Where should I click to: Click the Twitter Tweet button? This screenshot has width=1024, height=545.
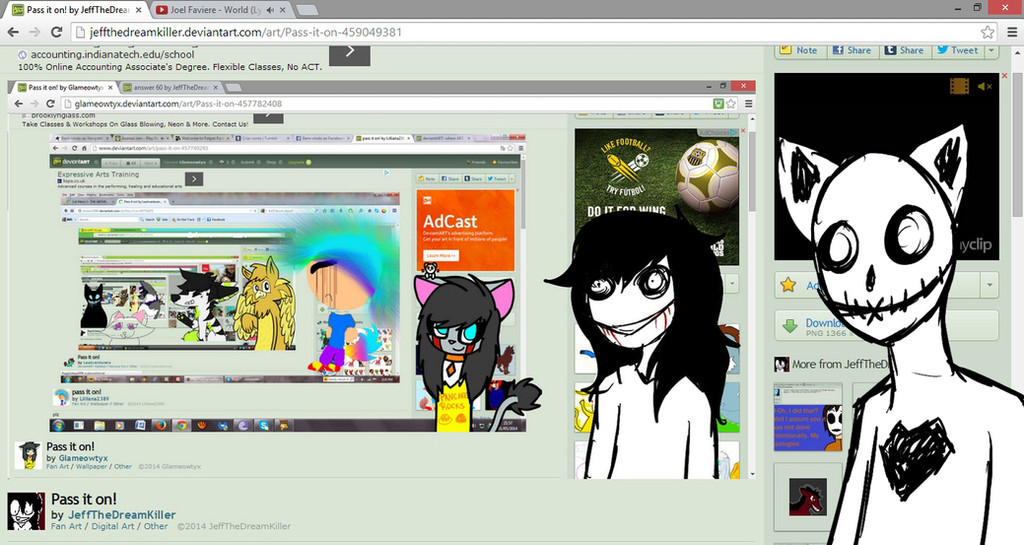pos(957,51)
